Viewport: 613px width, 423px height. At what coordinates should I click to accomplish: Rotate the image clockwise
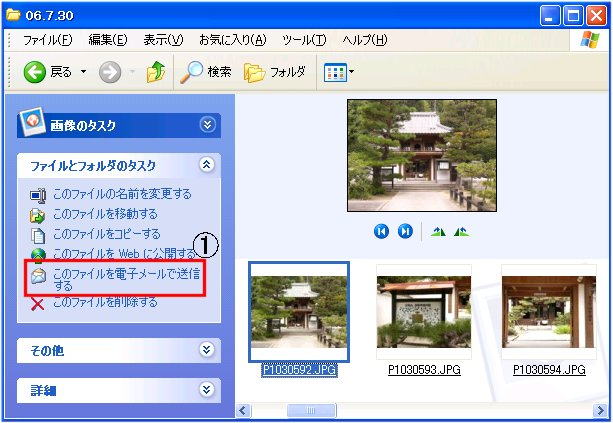pyautogui.click(x=438, y=231)
